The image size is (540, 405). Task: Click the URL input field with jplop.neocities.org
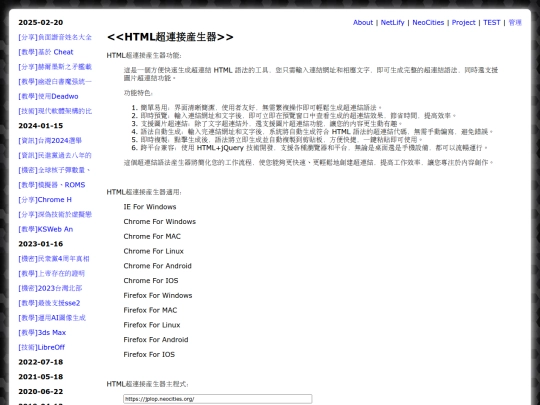[x=218, y=399]
